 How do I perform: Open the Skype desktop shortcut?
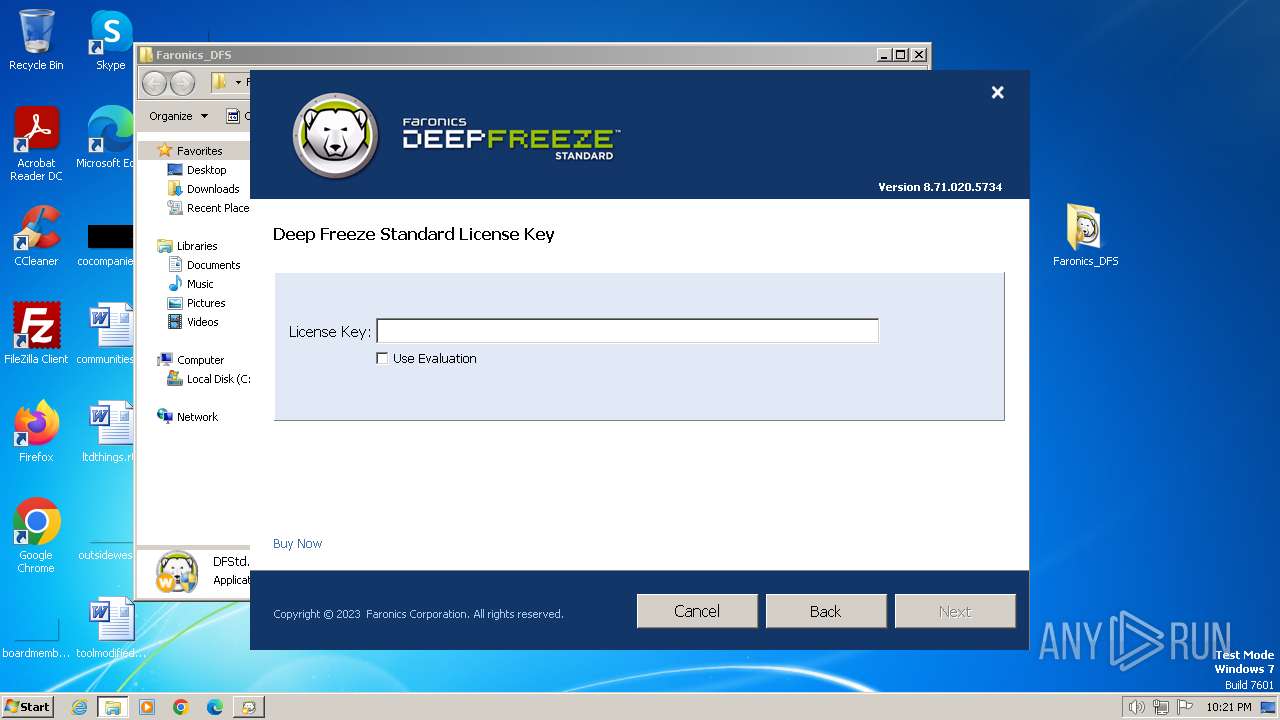pyautogui.click(x=110, y=40)
